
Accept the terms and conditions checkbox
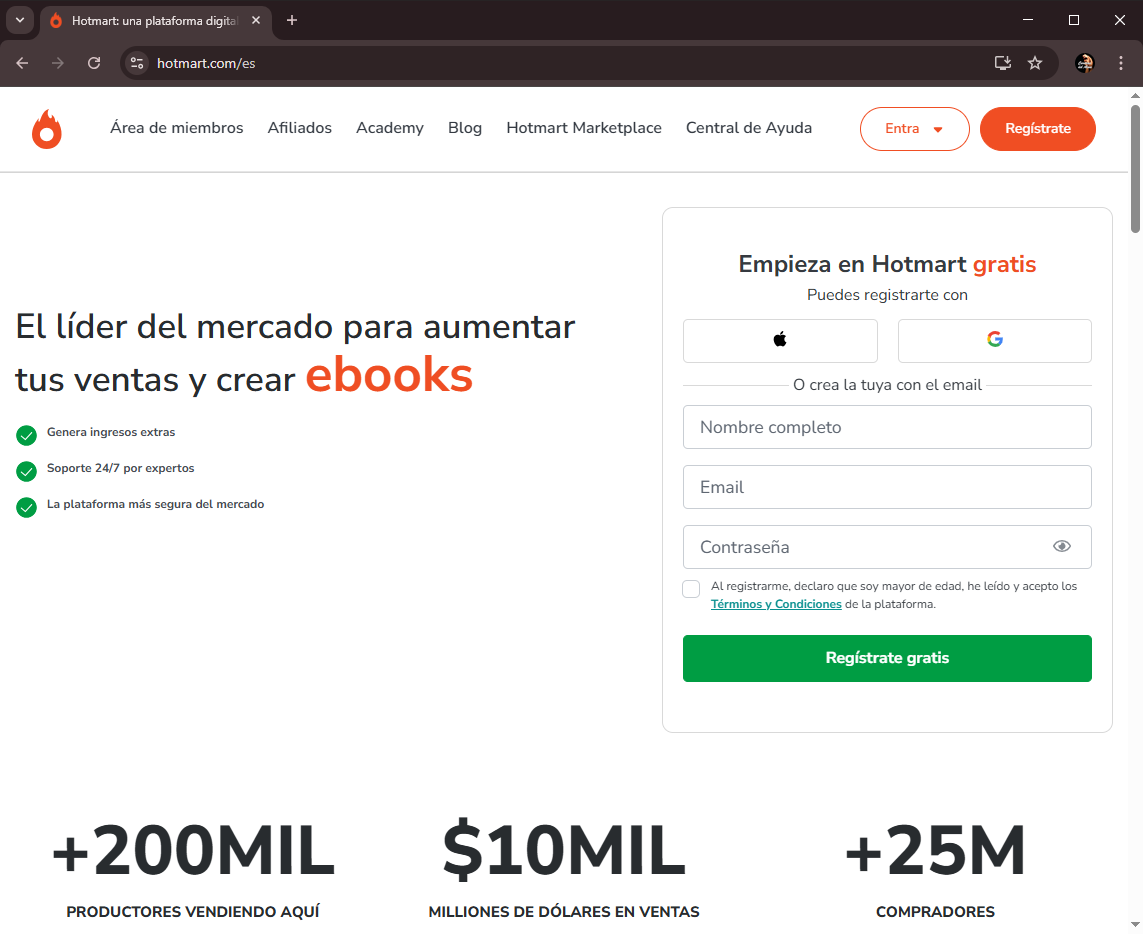691,588
